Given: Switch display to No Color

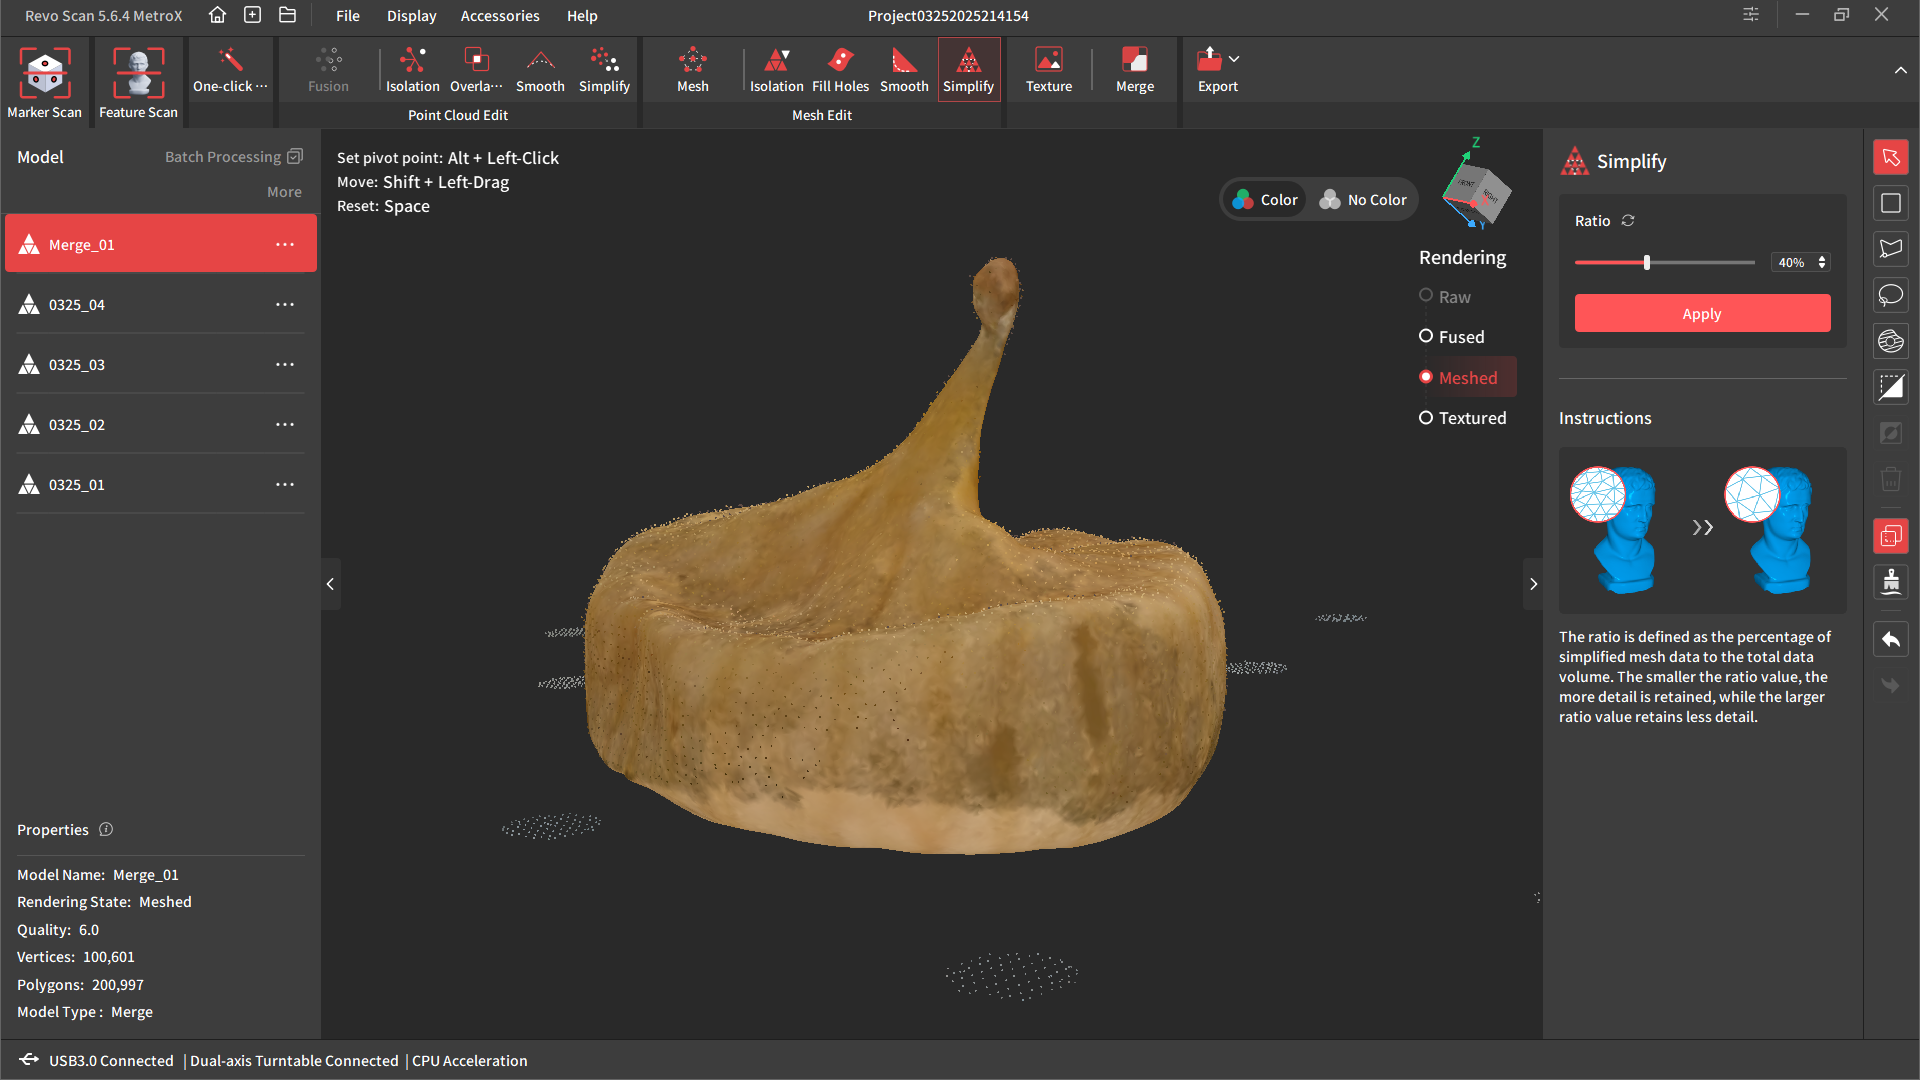Looking at the screenshot, I should coord(1363,200).
